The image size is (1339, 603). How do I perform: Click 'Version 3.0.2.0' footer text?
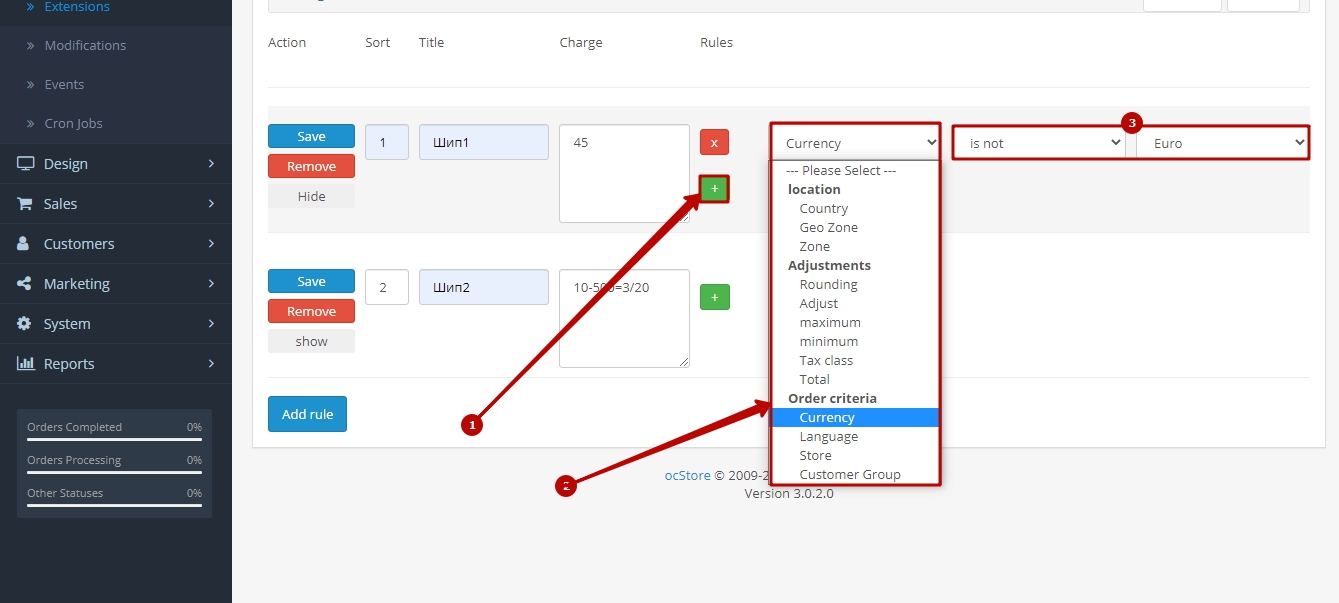[x=789, y=493]
